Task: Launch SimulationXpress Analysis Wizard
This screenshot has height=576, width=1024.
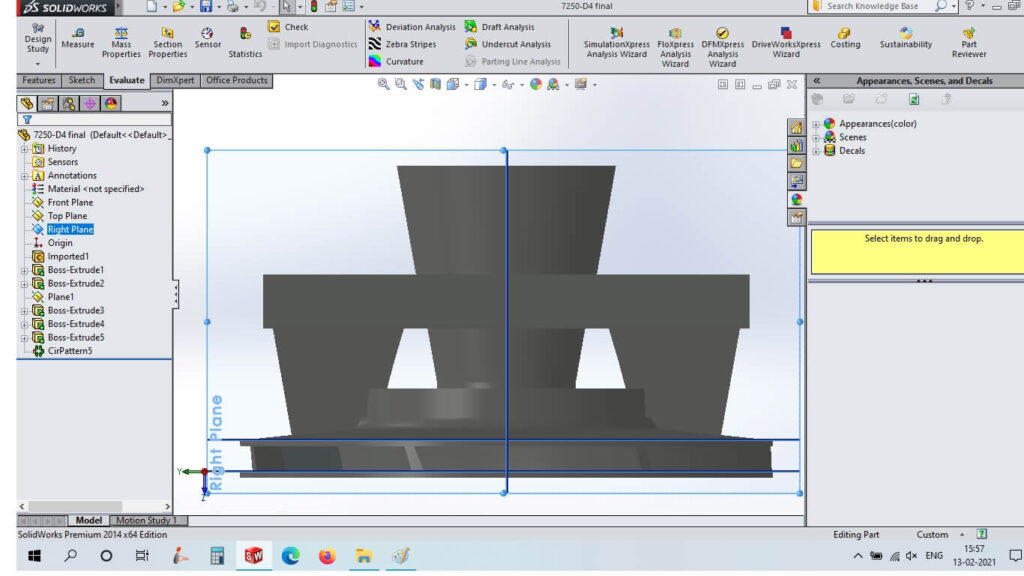Action: [x=616, y=42]
